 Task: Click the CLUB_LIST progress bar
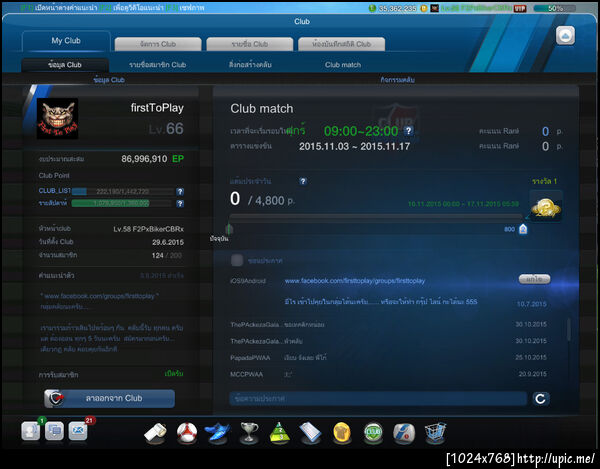(123, 192)
